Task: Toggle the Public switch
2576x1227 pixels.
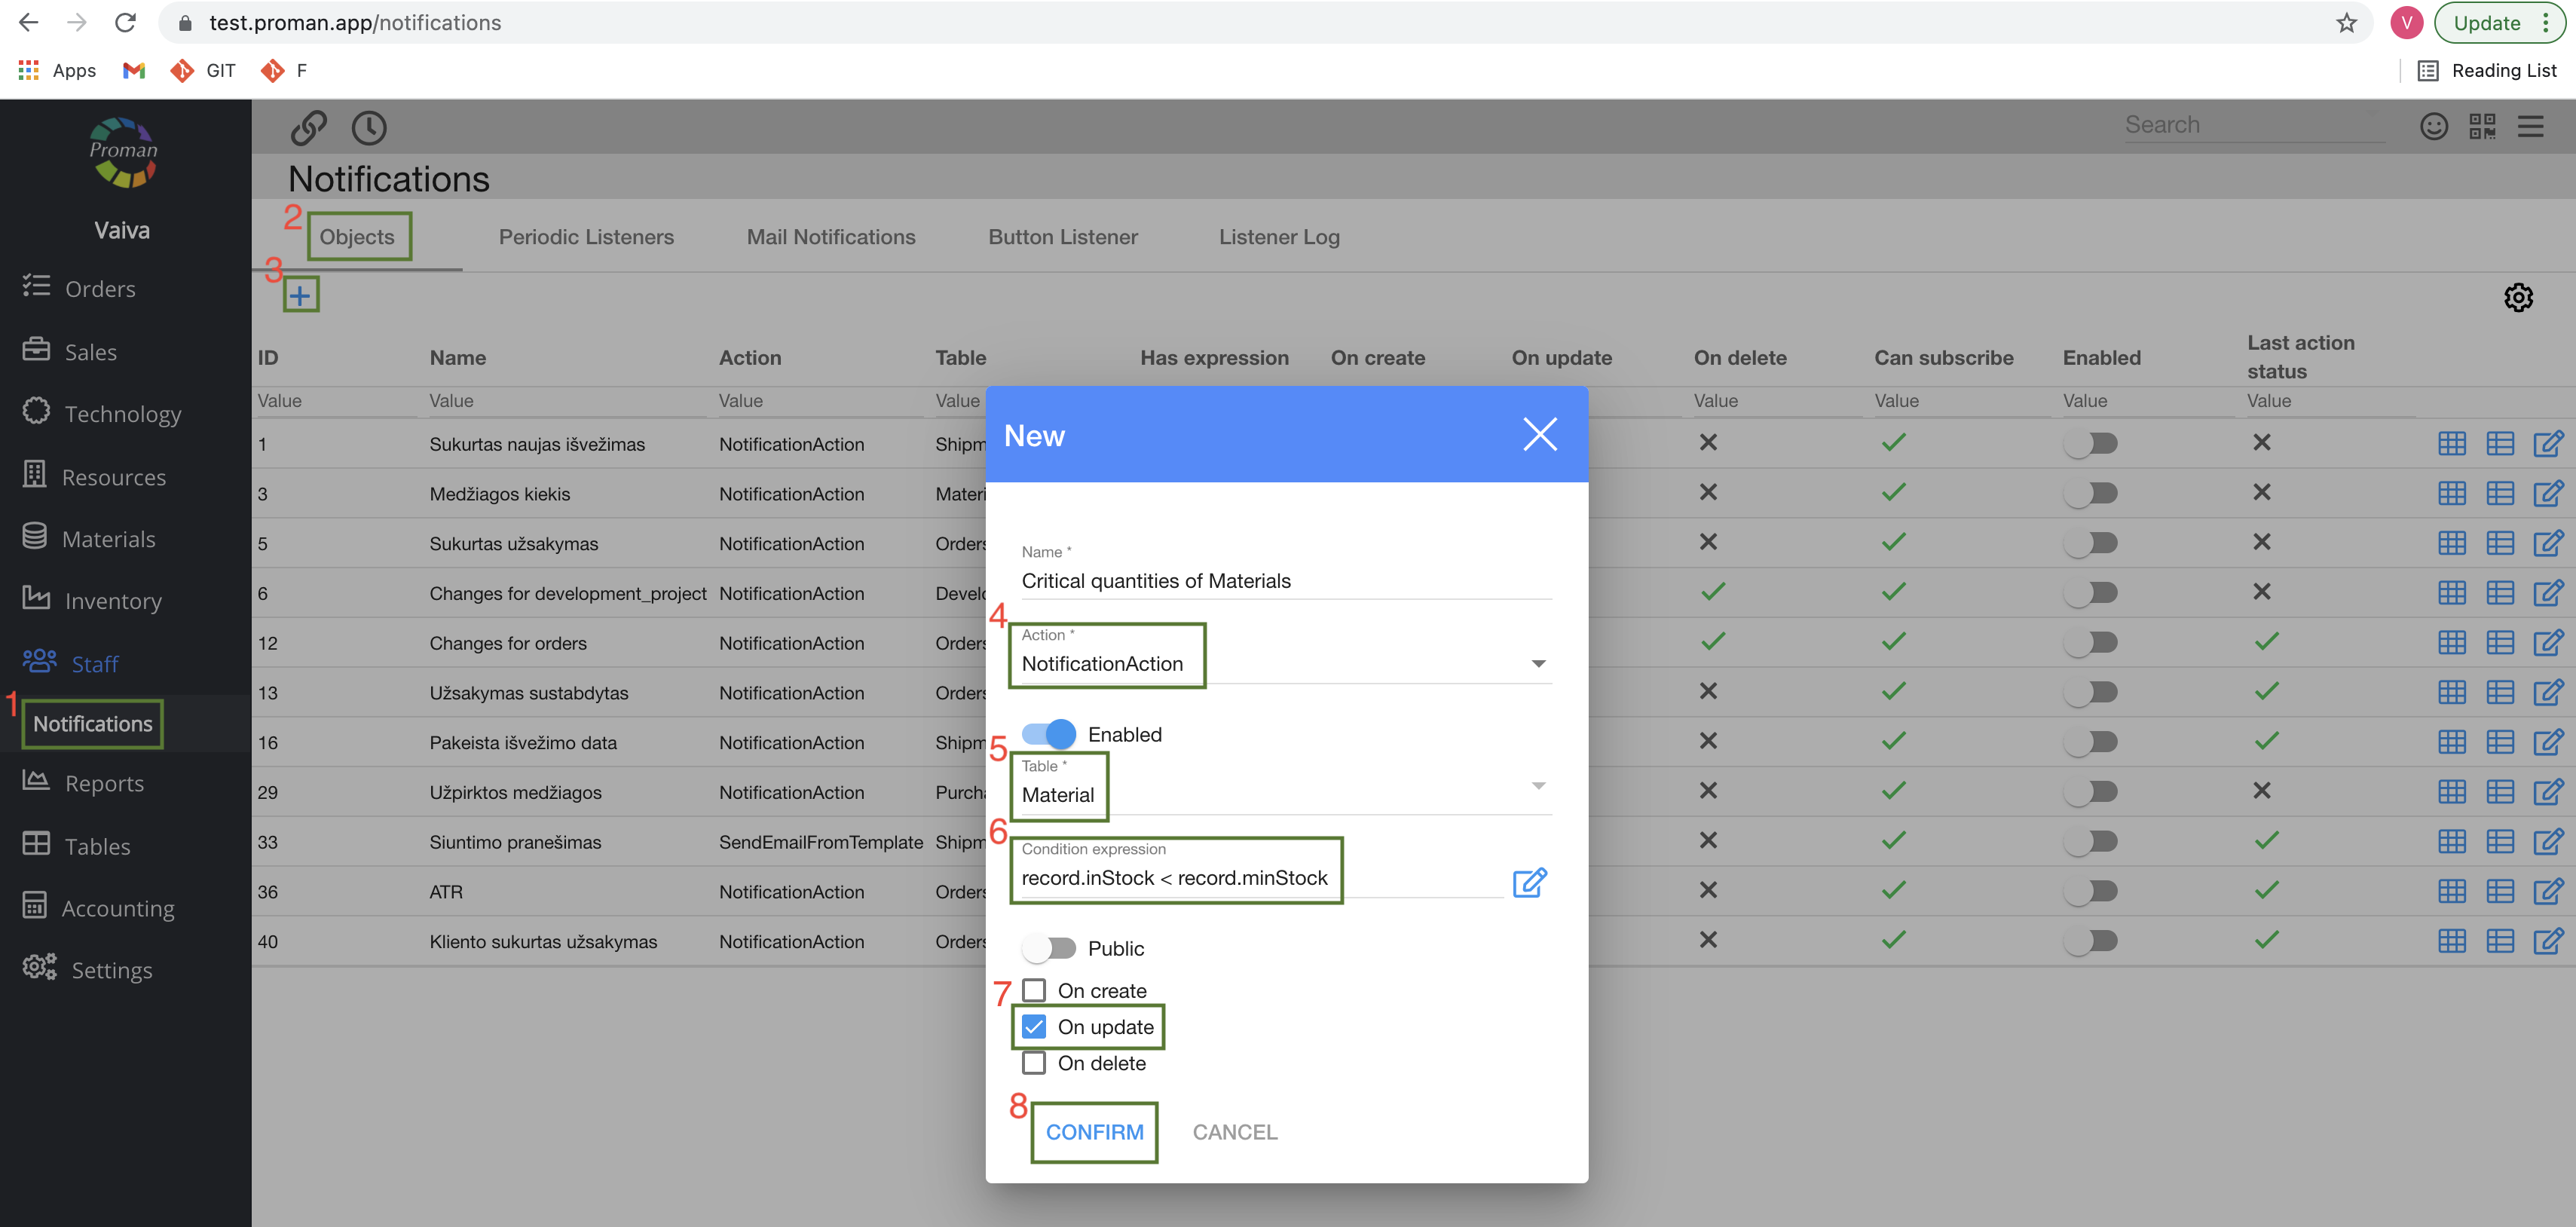Action: click(x=1049, y=947)
